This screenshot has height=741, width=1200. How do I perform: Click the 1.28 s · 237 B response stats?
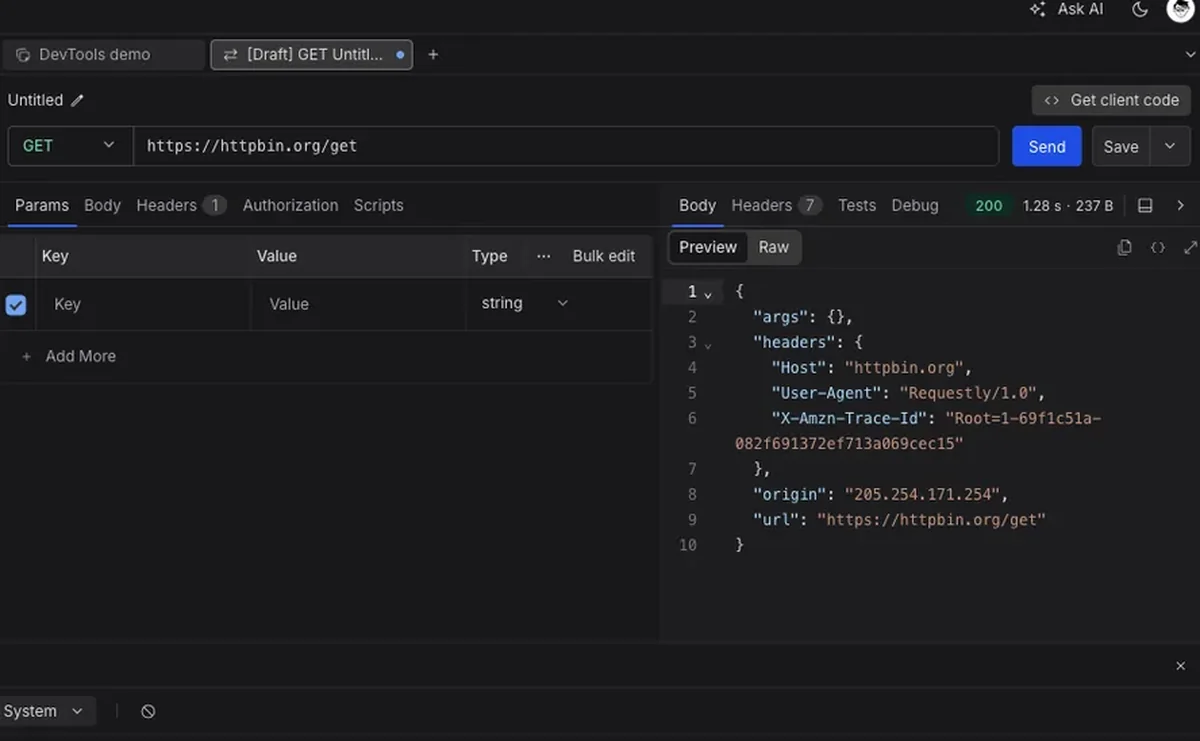1068,205
